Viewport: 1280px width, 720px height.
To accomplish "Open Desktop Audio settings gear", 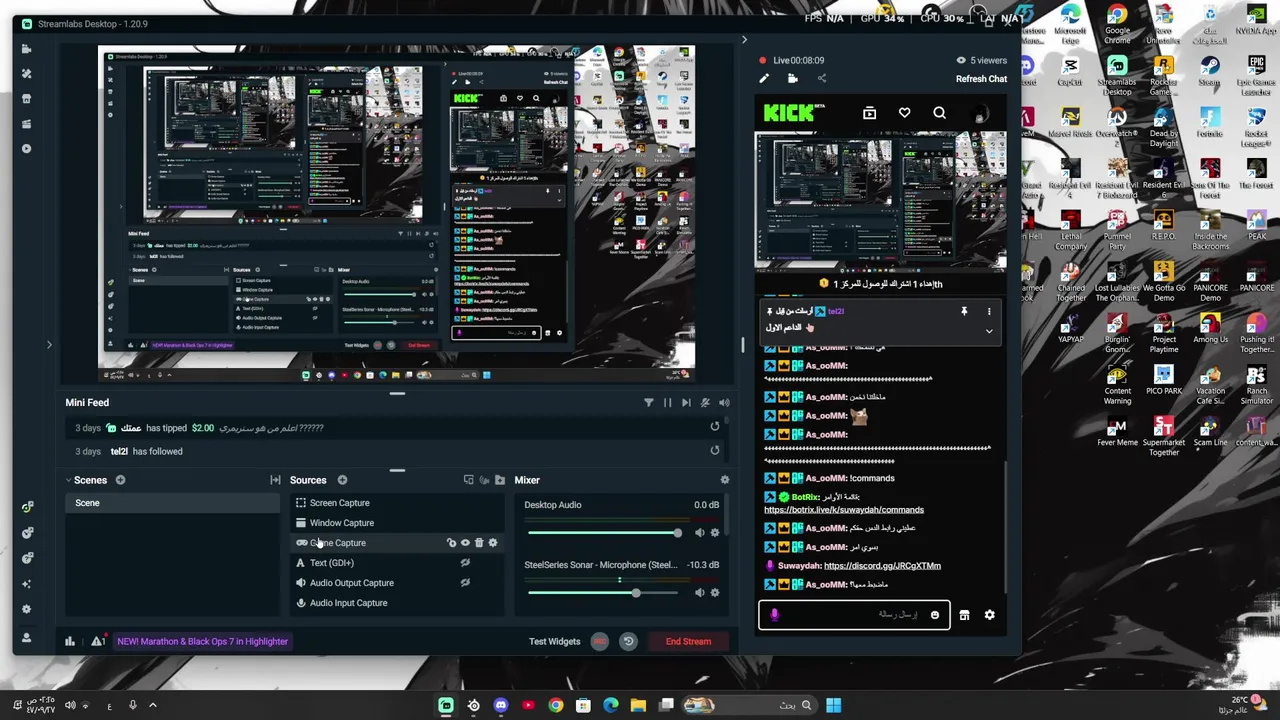I will point(714,533).
